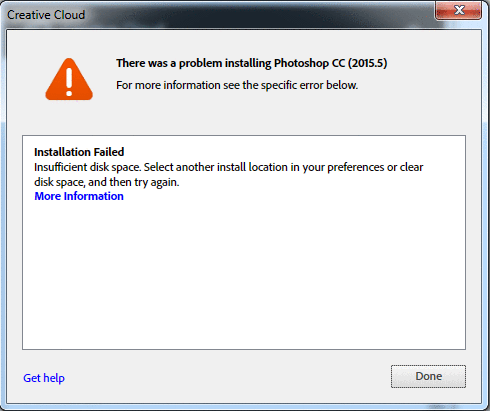The height and width of the screenshot is (411, 490).
Task: Click the Creative Cloud window title
Action: point(46,15)
